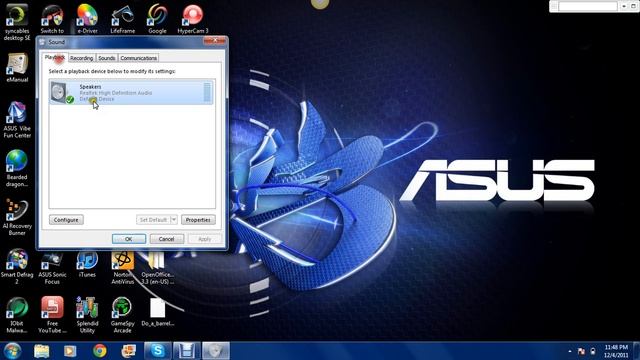Show hidden system tray icons

point(570,351)
